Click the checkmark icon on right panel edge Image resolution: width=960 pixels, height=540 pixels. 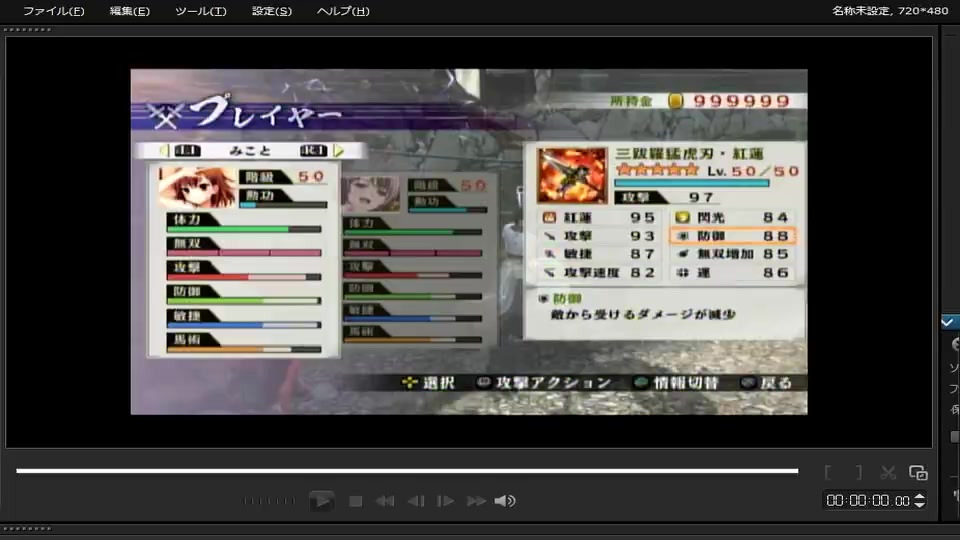[x=948, y=322]
